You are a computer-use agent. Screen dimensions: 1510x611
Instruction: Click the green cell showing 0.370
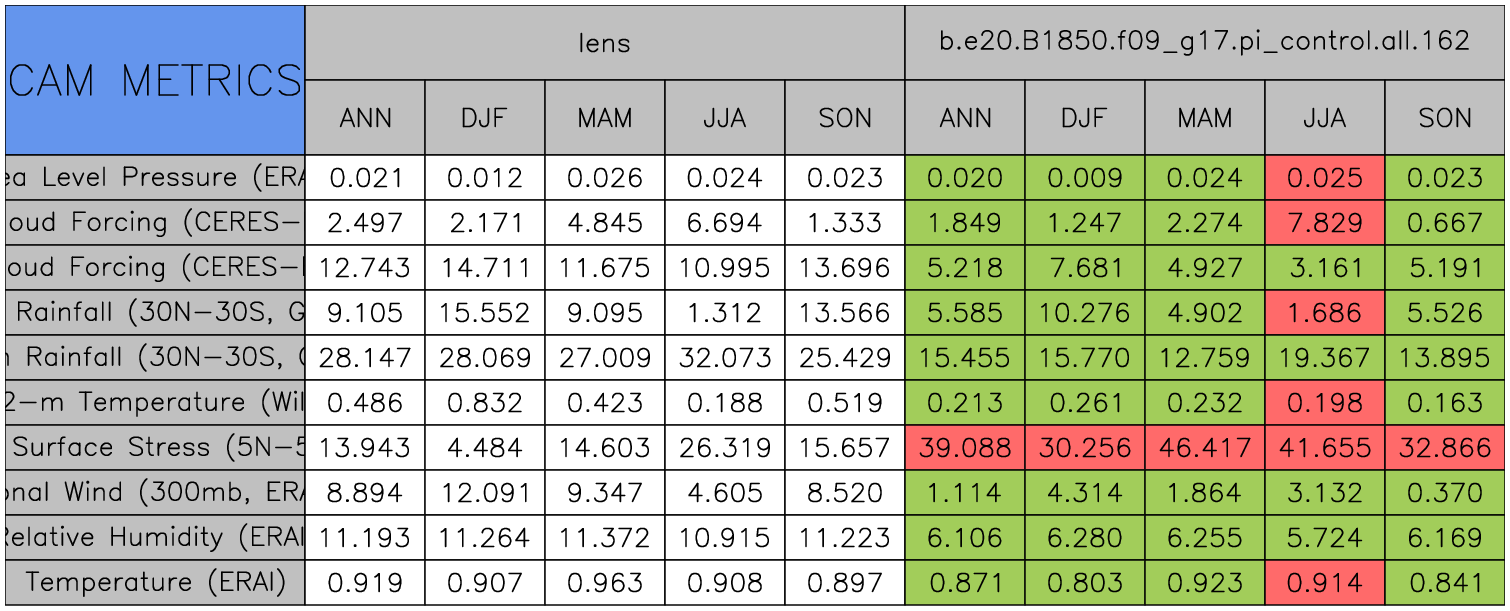click(x=1445, y=492)
